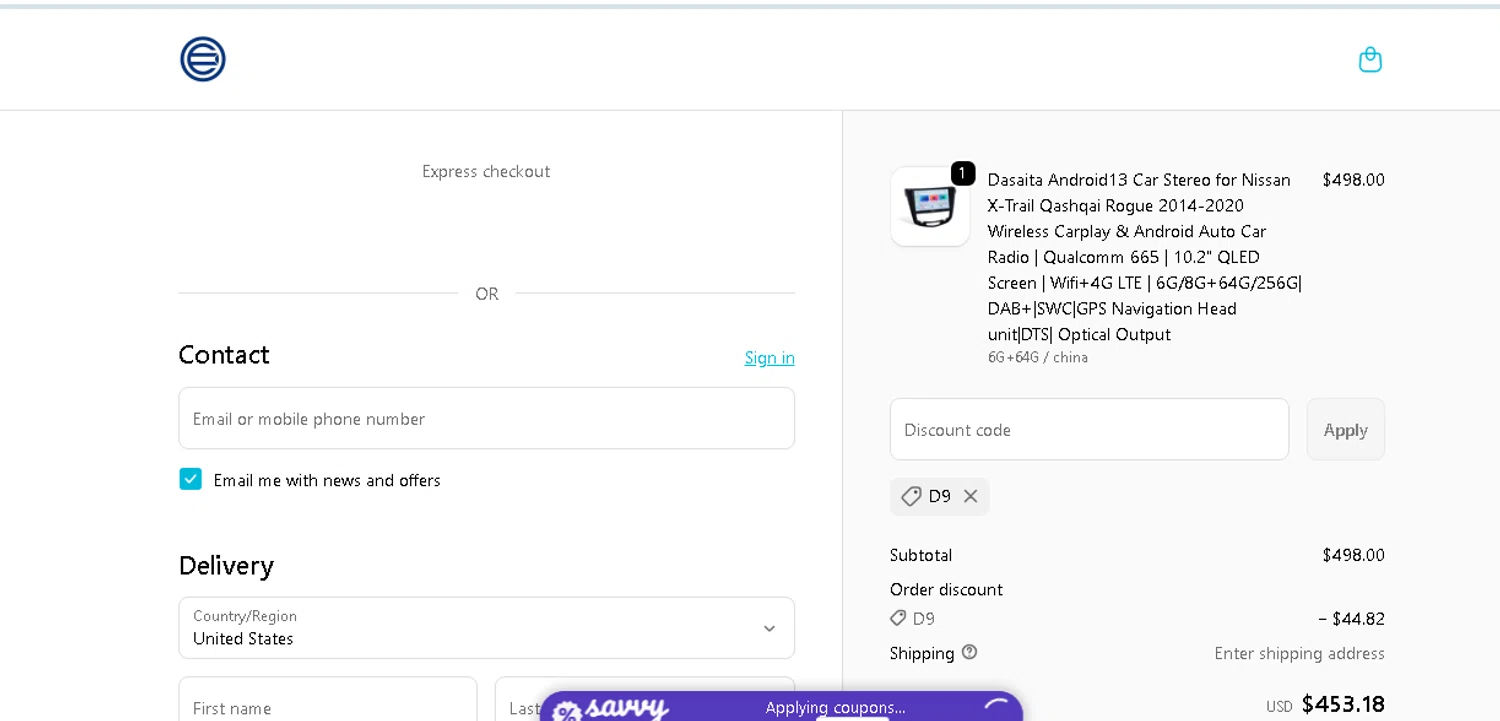Open the Country/Region dropdown

click(x=486, y=628)
